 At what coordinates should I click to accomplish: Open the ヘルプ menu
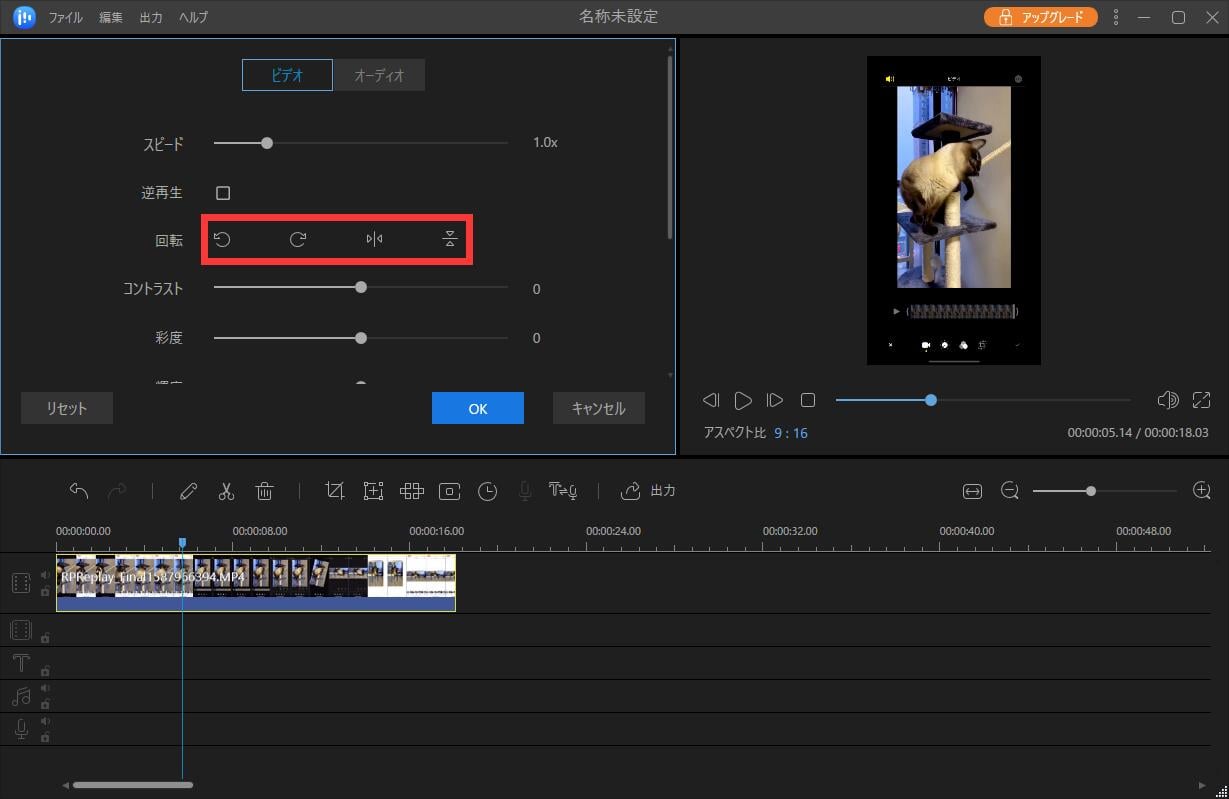tap(192, 17)
